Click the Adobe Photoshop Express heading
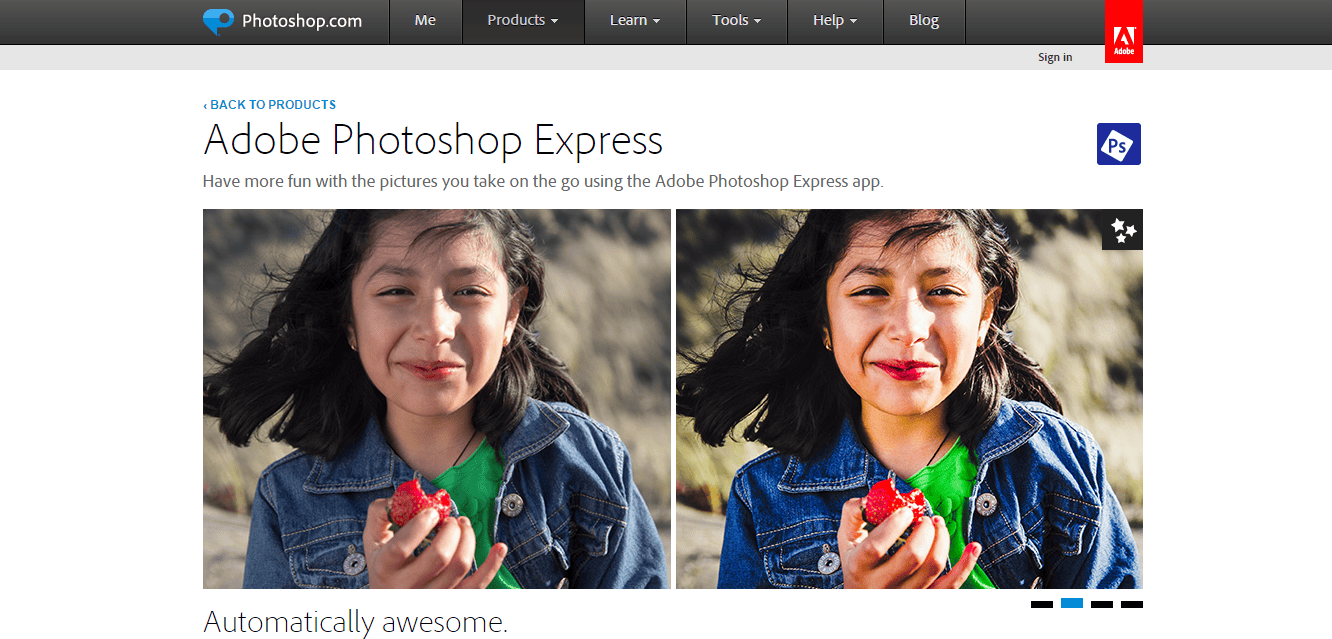This screenshot has width=1332, height=639. (433, 140)
